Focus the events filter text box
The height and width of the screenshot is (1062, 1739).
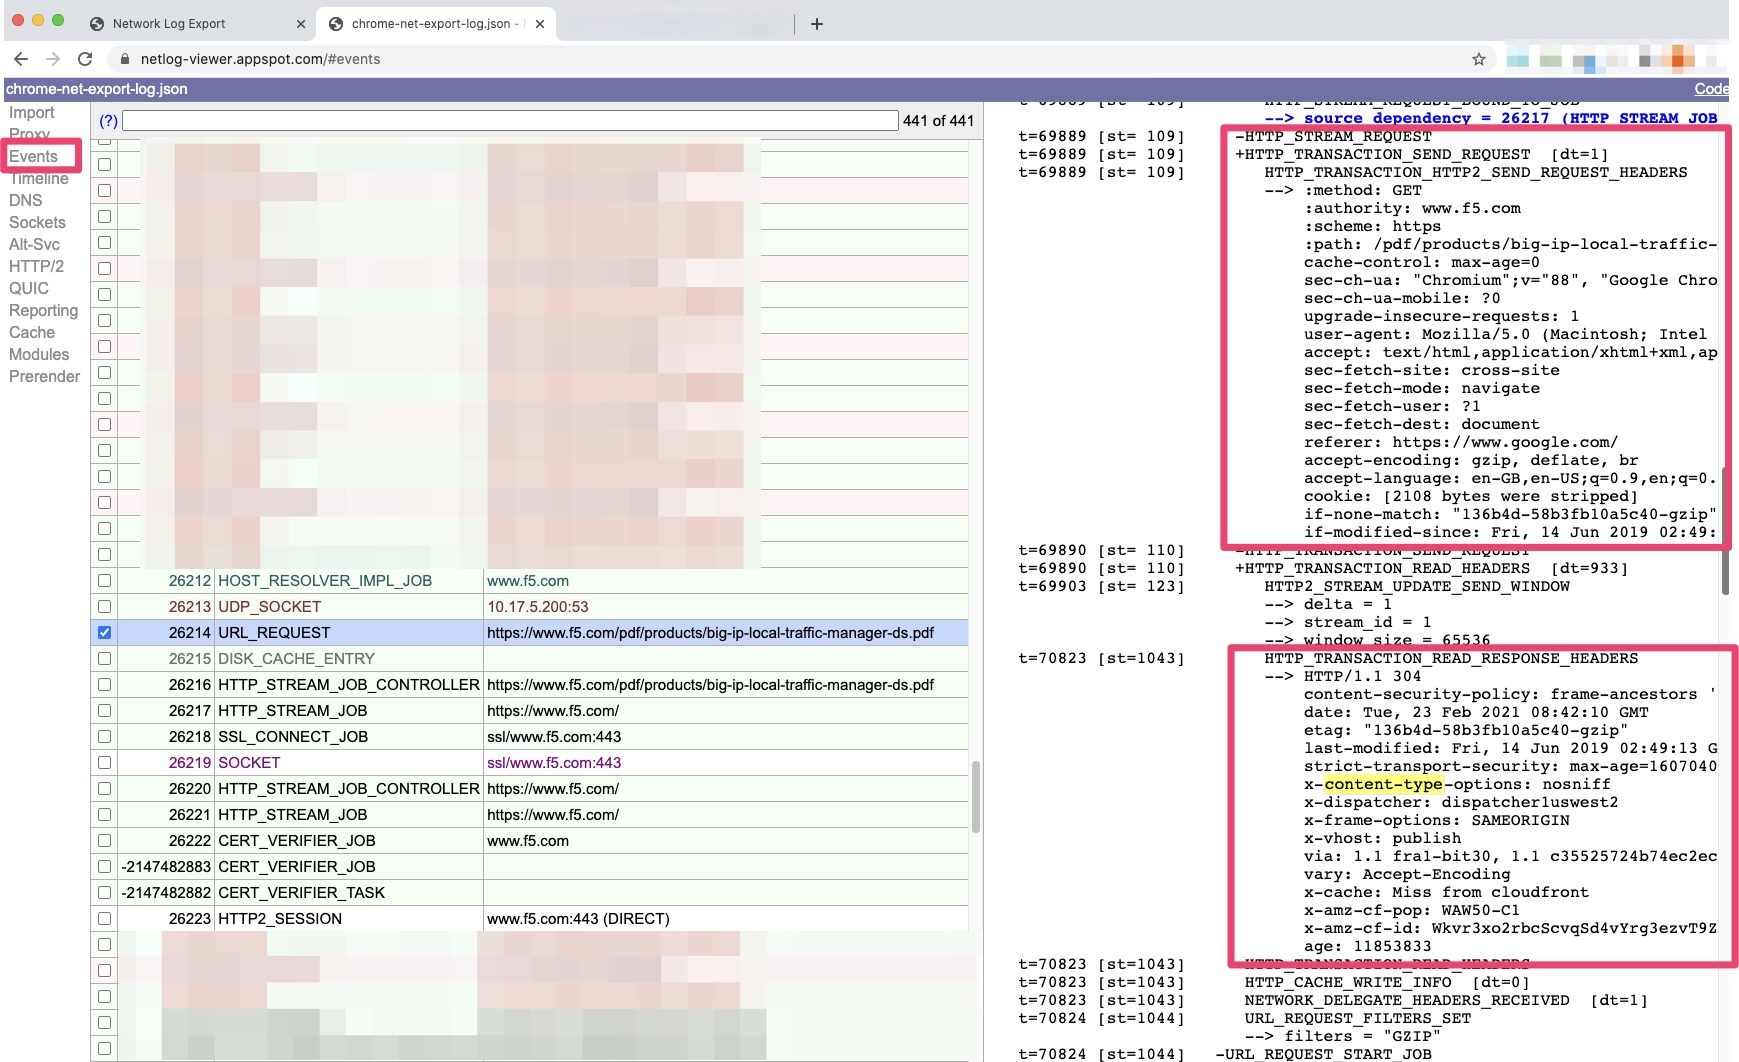point(510,120)
